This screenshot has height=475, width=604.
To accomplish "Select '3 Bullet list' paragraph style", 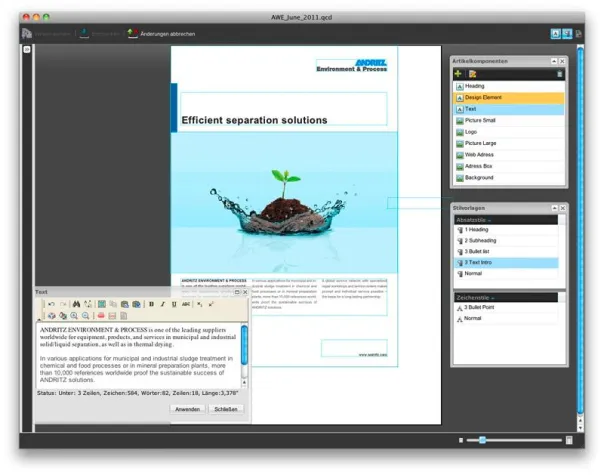I will tap(485, 251).
